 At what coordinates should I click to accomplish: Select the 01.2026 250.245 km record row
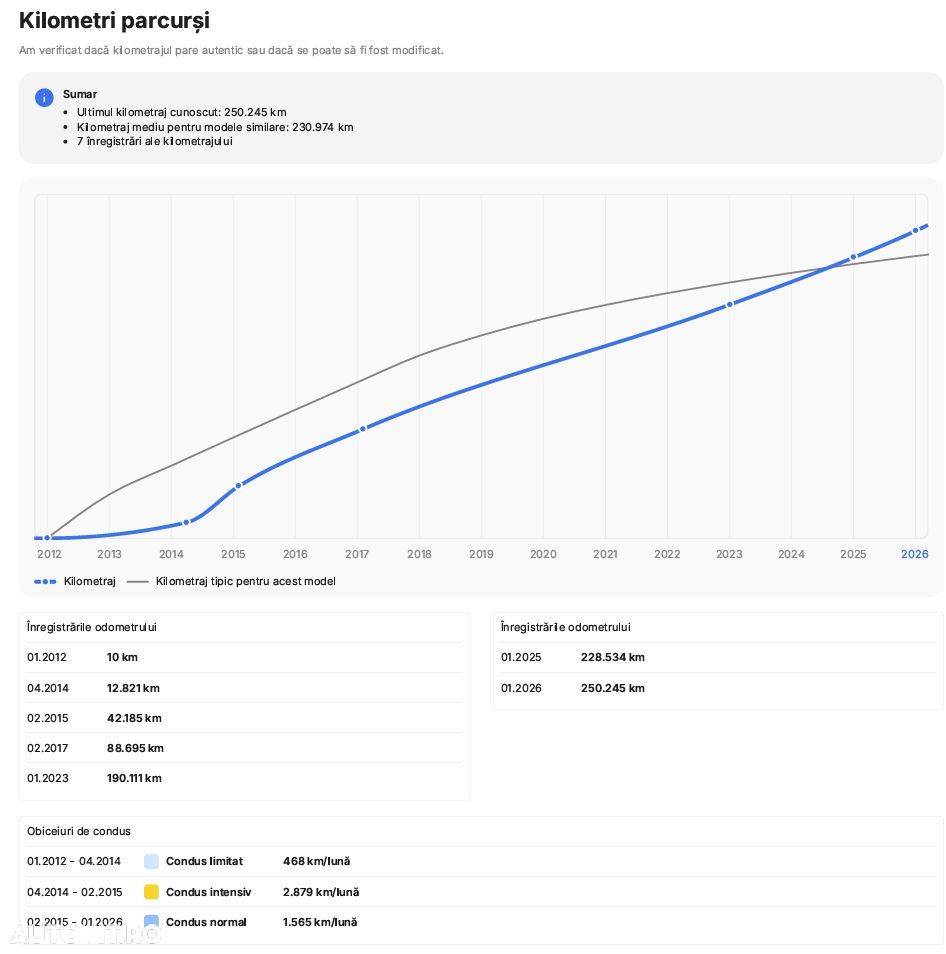[x=718, y=688]
